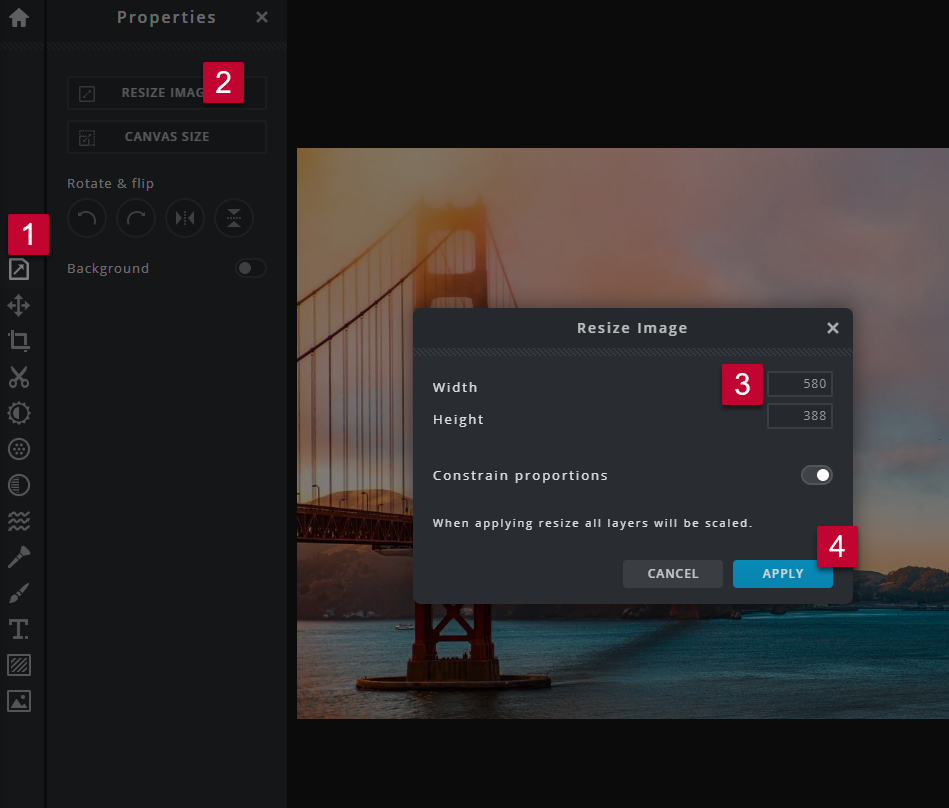The height and width of the screenshot is (808, 949).
Task: Select the Text tool
Action: pyautogui.click(x=19, y=629)
